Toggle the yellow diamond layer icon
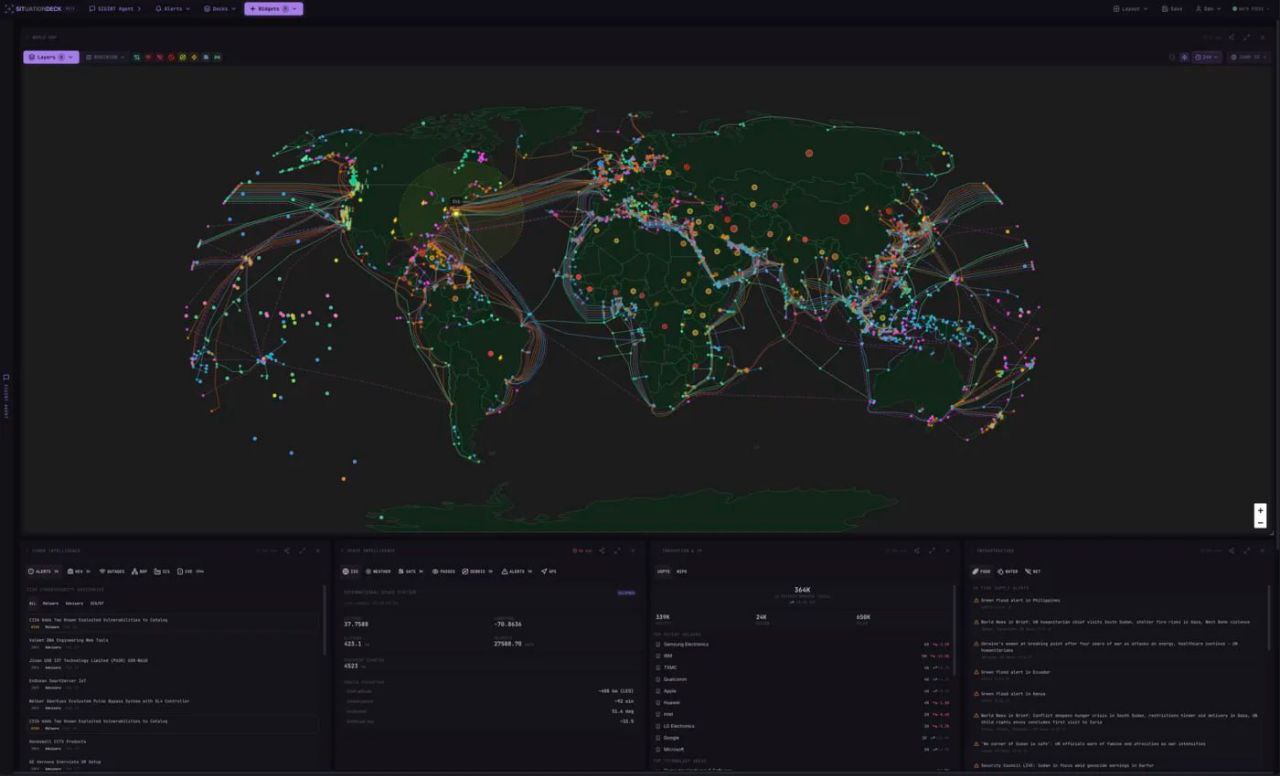 [194, 57]
